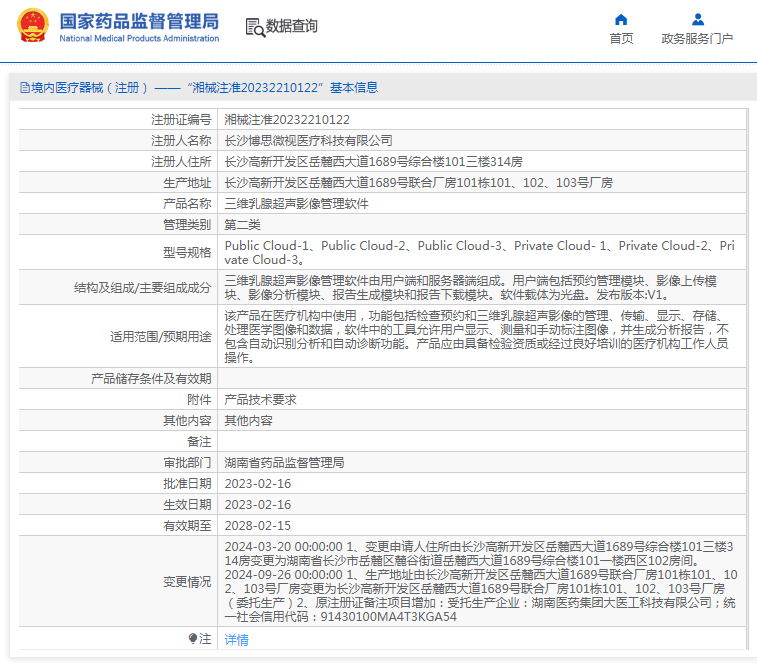Select registration number 湘械注准20232210122 cell
Screen dimensions: 757x665
(287, 120)
